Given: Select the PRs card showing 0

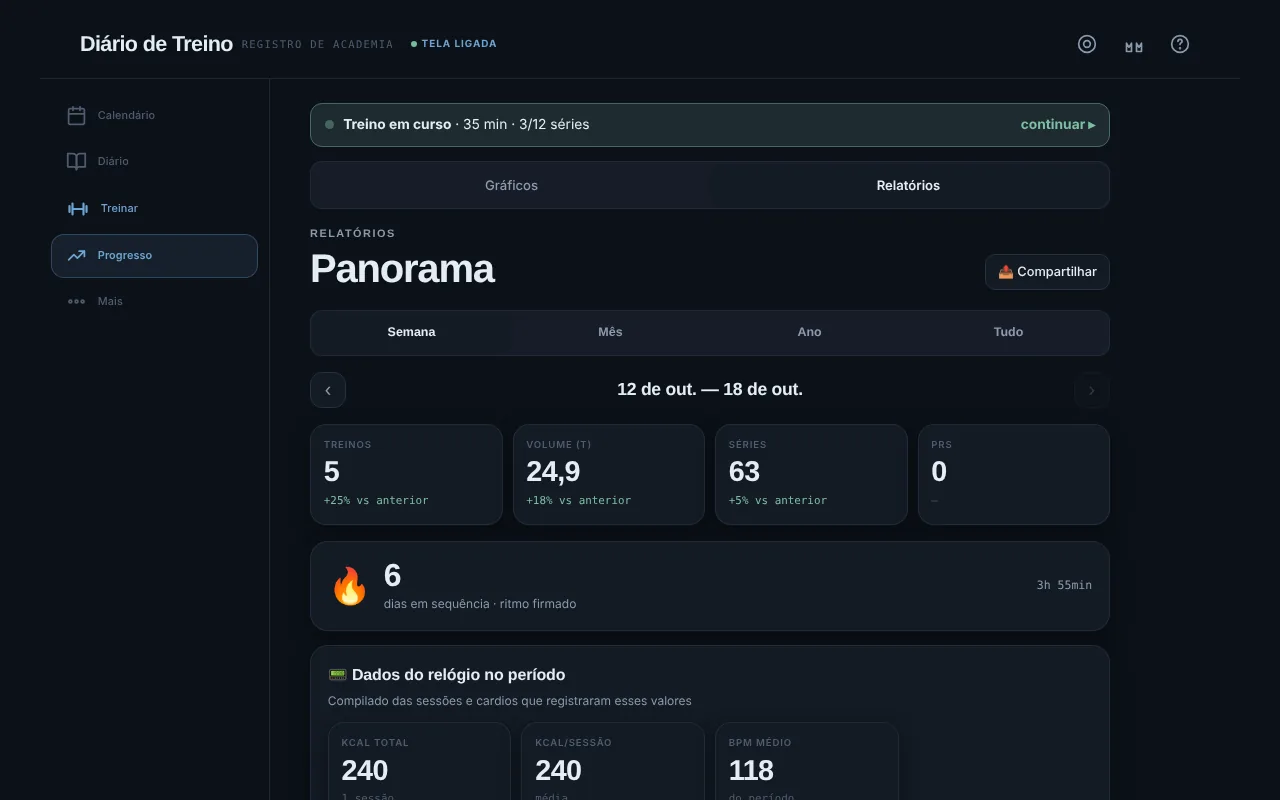Looking at the screenshot, I should pyautogui.click(x=1014, y=475).
